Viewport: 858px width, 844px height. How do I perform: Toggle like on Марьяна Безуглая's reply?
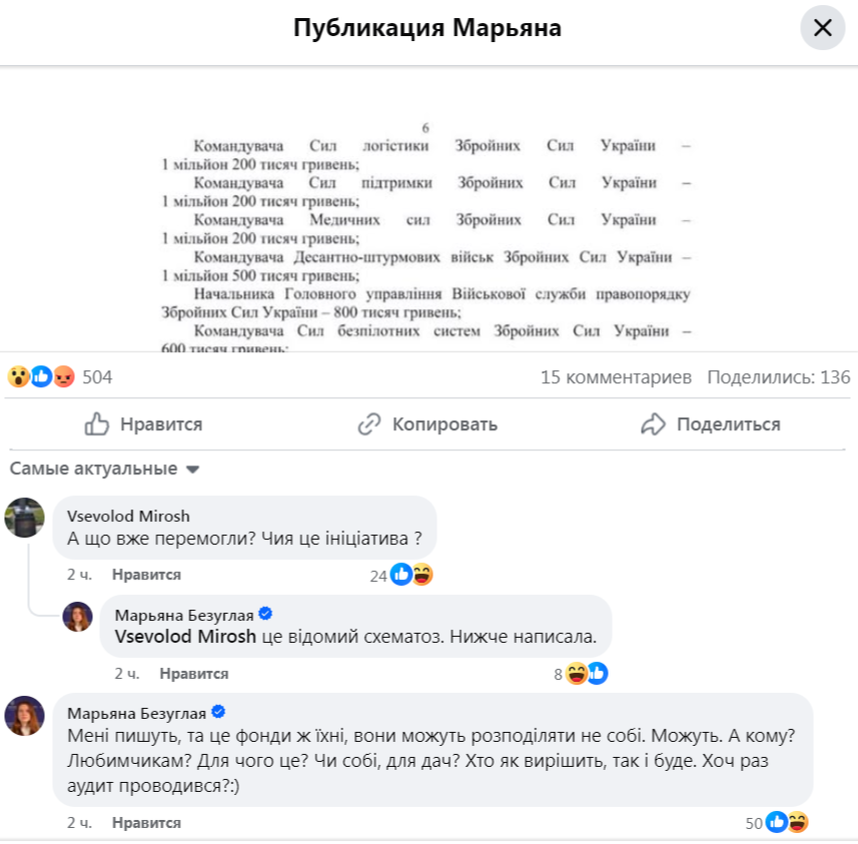pyautogui.click(x=196, y=673)
